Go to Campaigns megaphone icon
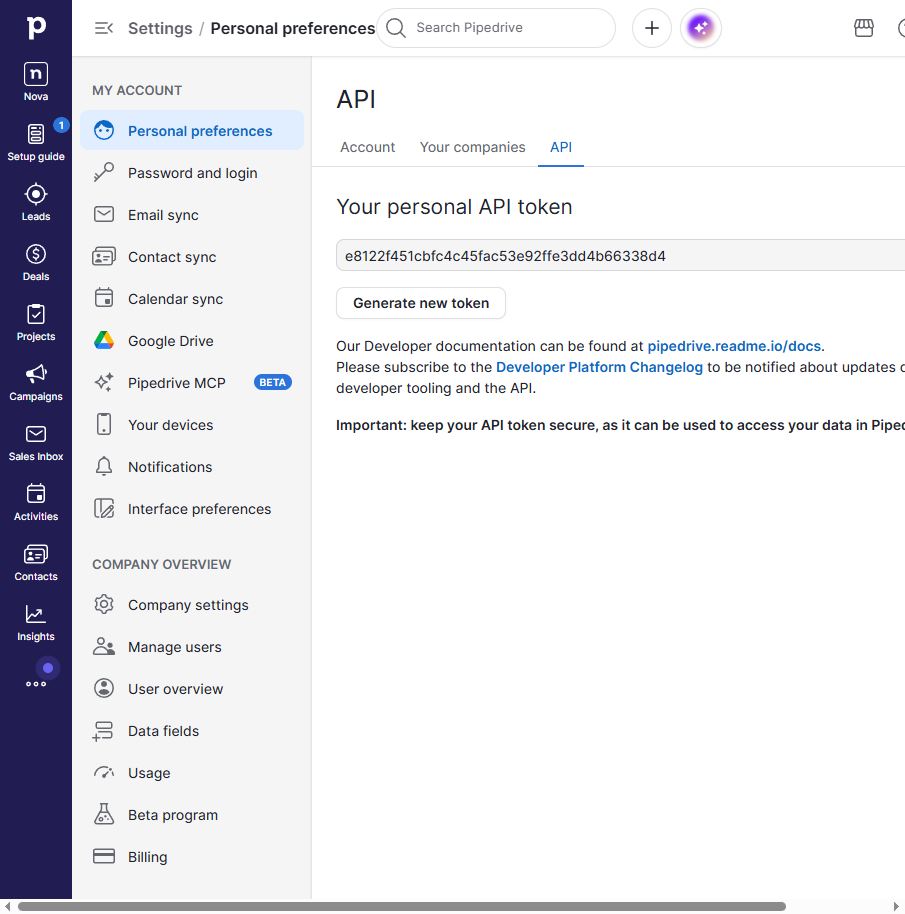The height and width of the screenshot is (914, 905). point(36,382)
